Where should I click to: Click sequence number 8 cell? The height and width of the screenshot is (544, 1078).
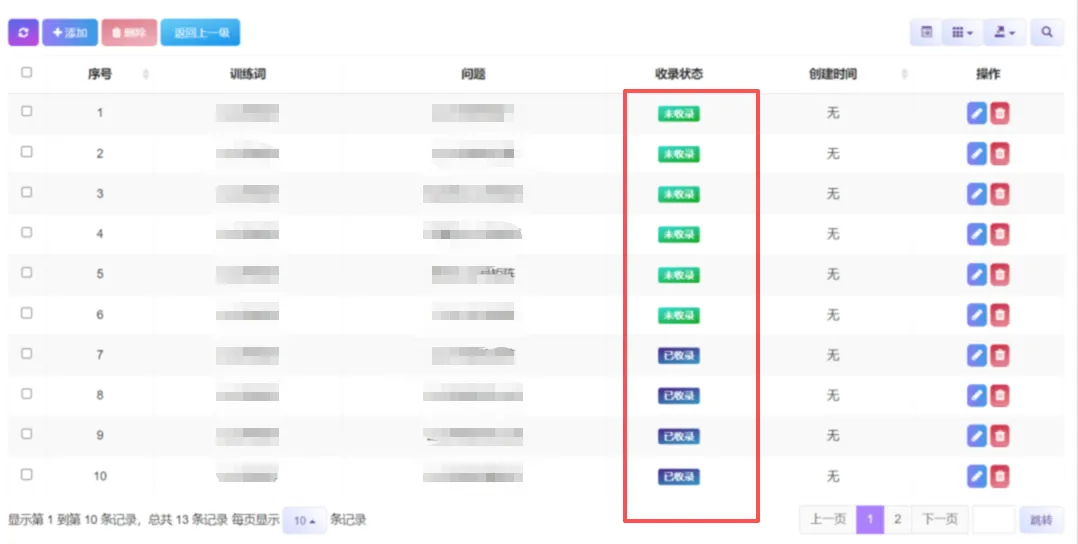pyautogui.click(x=100, y=395)
